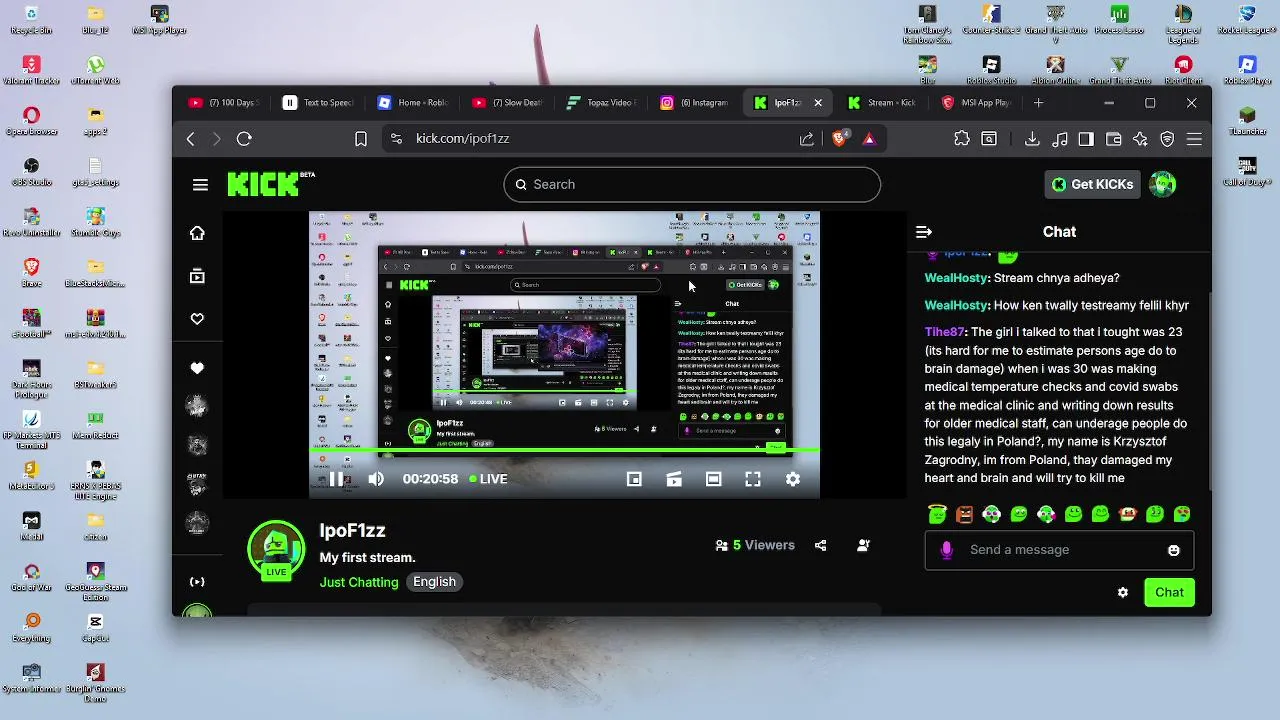
Task: Open Brave Wallet icon
Action: click(1113, 139)
